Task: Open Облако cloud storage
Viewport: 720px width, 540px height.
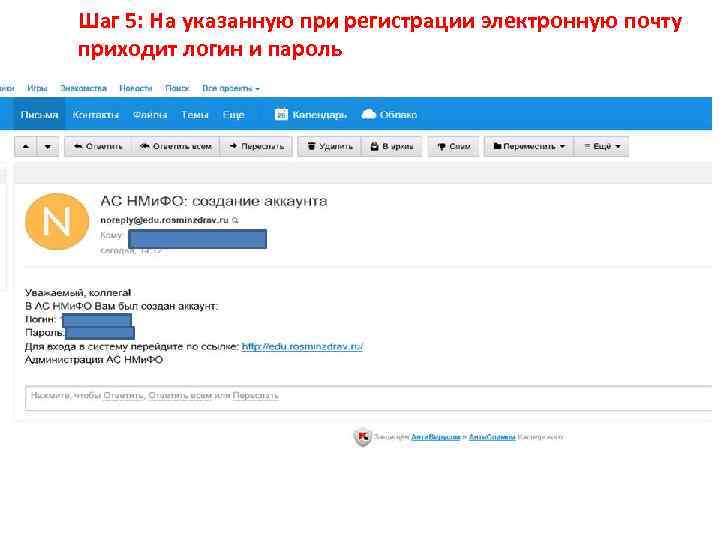Action: (389, 115)
